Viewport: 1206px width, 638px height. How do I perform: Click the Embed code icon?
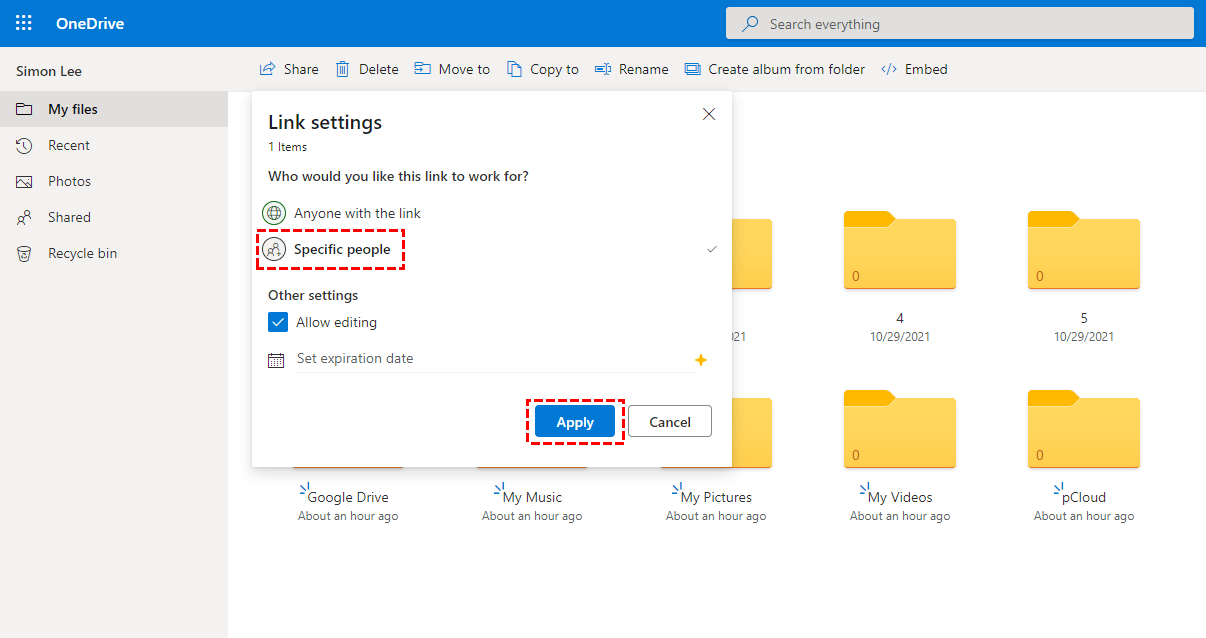(889, 69)
